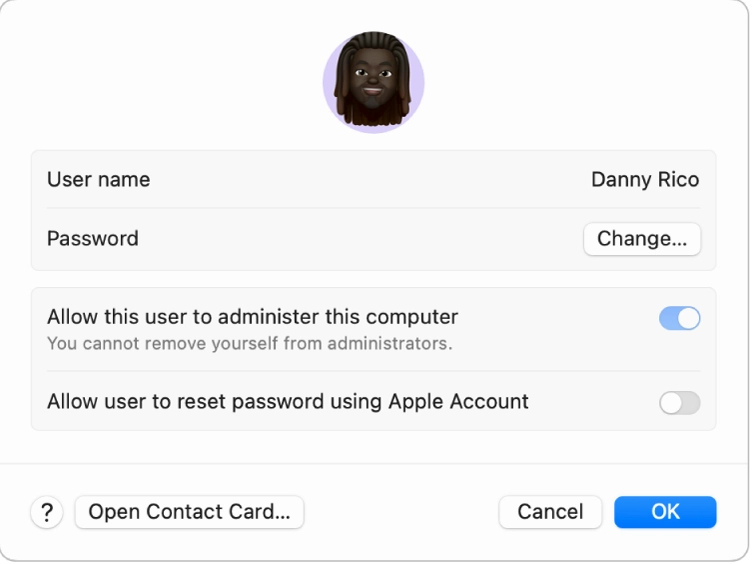Enable reset password using Apple Account switch
752x564 pixels.
coord(679,402)
